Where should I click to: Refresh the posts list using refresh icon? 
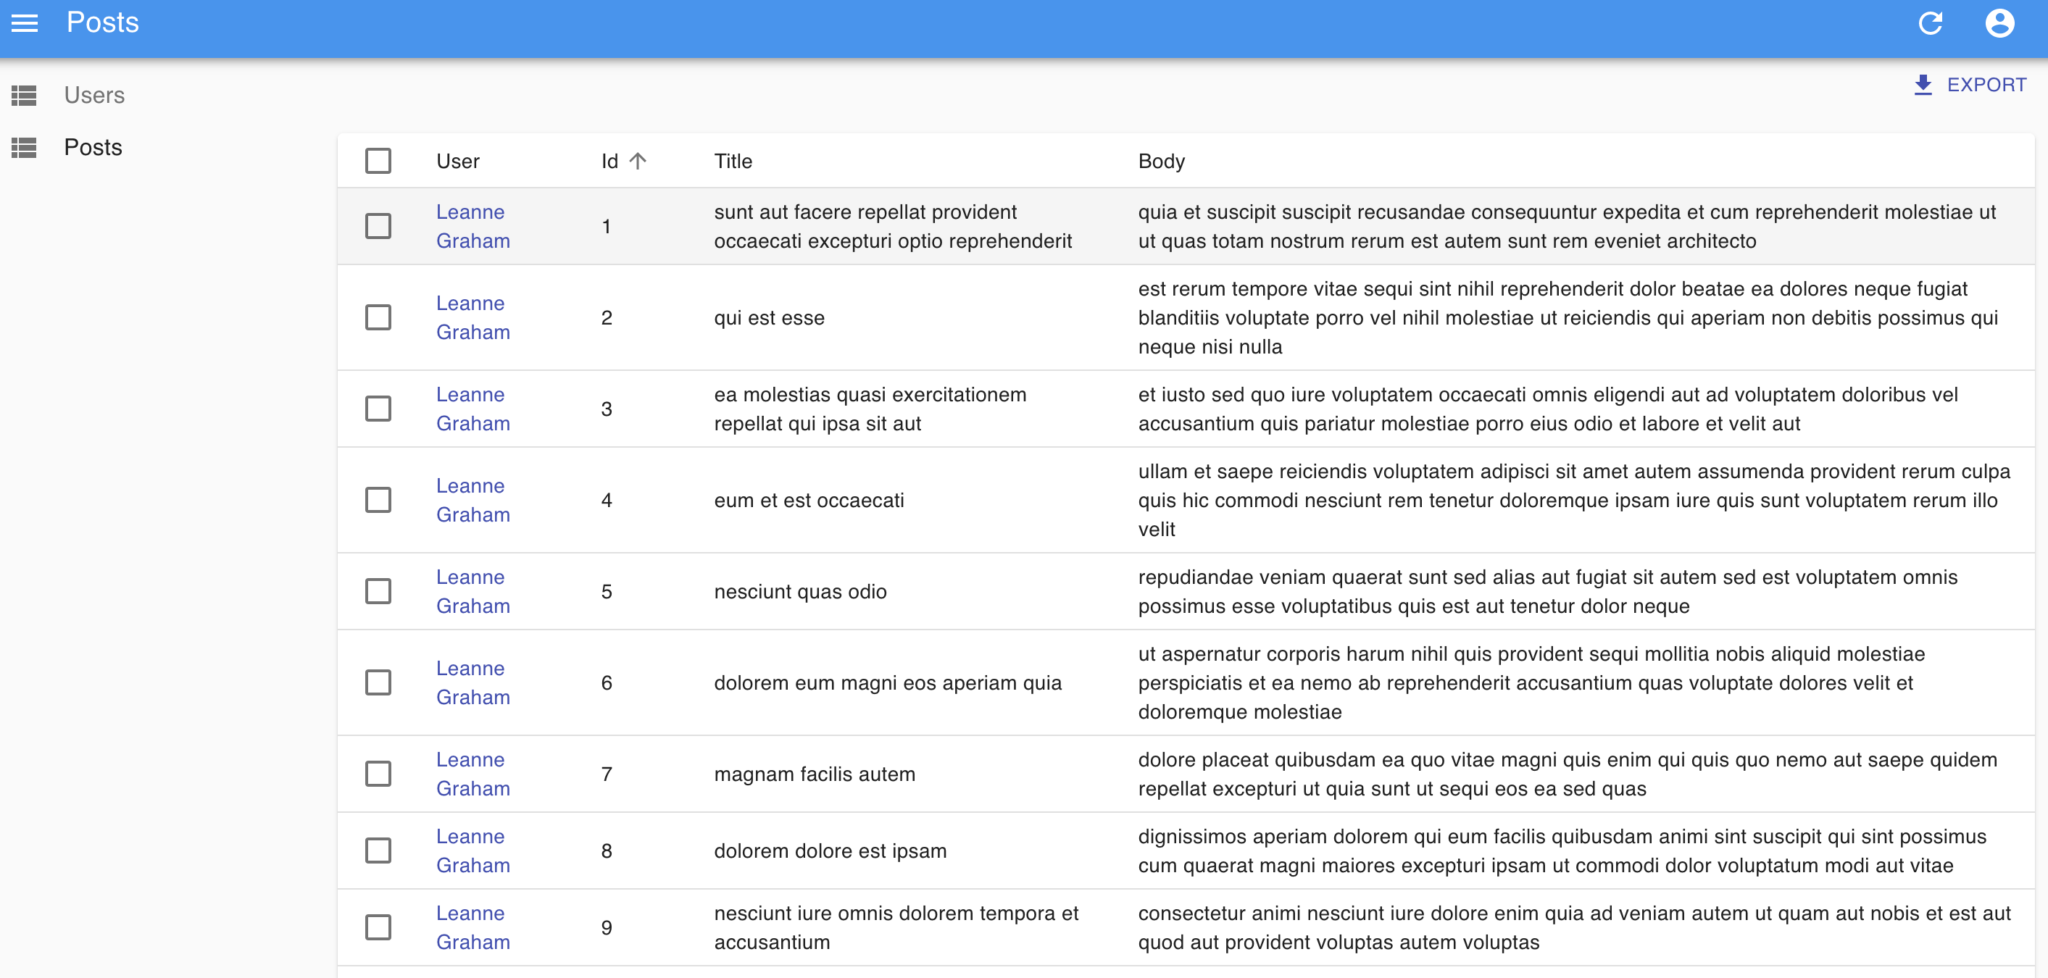click(x=1931, y=23)
